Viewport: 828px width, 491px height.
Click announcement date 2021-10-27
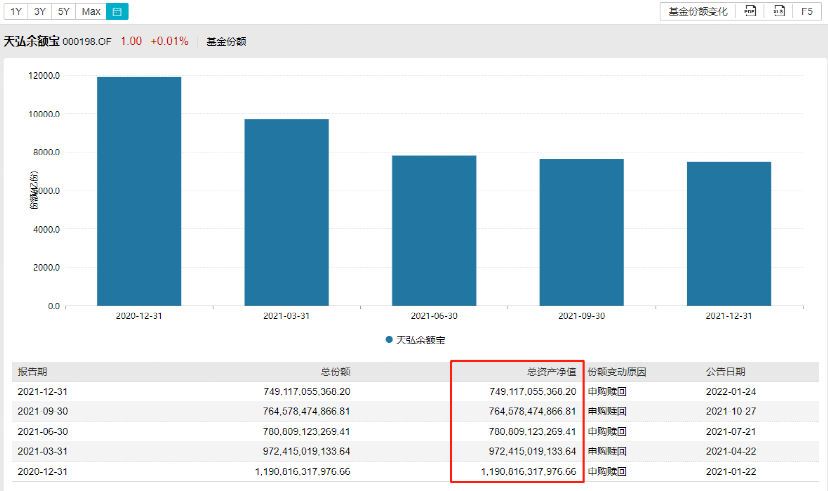(731, 411)
